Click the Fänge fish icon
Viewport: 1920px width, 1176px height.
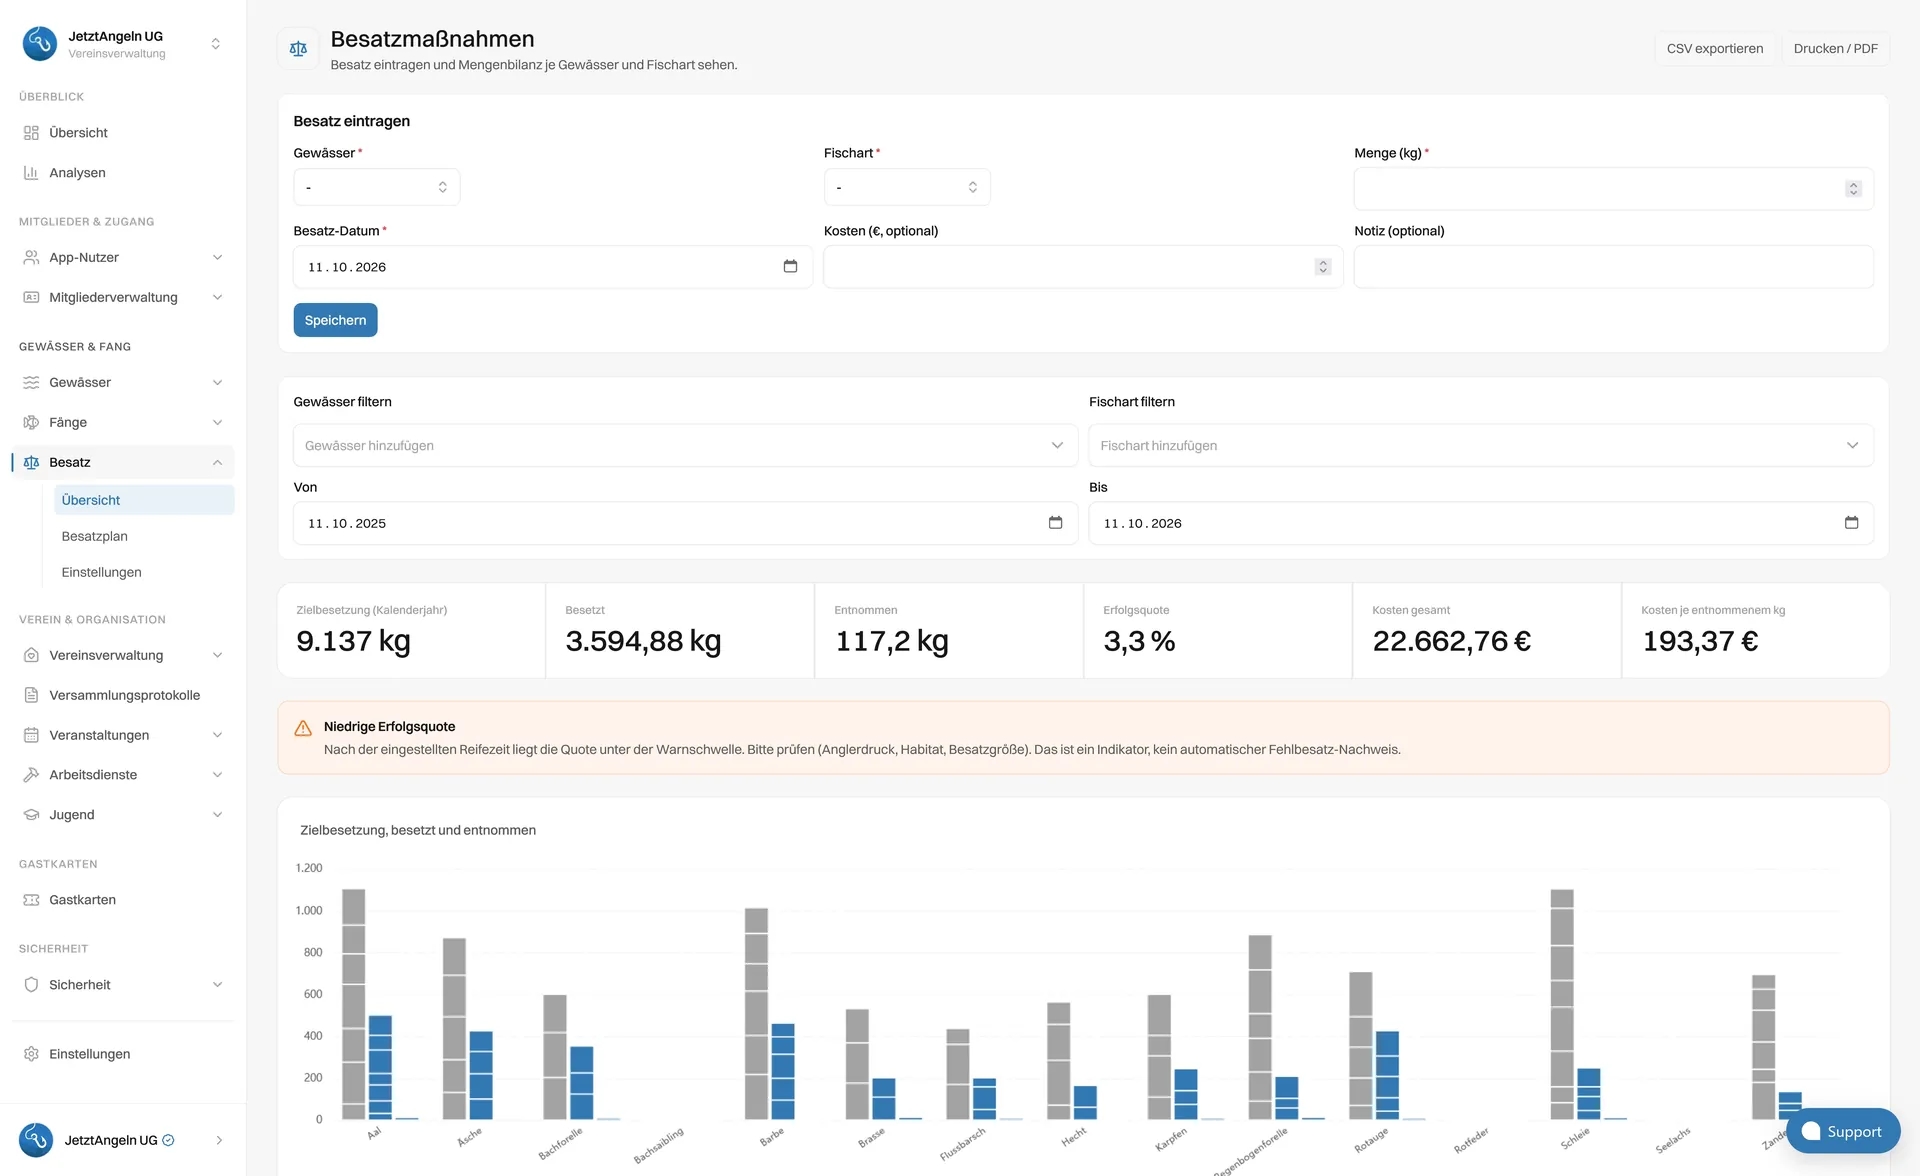[x=31, y=423]
